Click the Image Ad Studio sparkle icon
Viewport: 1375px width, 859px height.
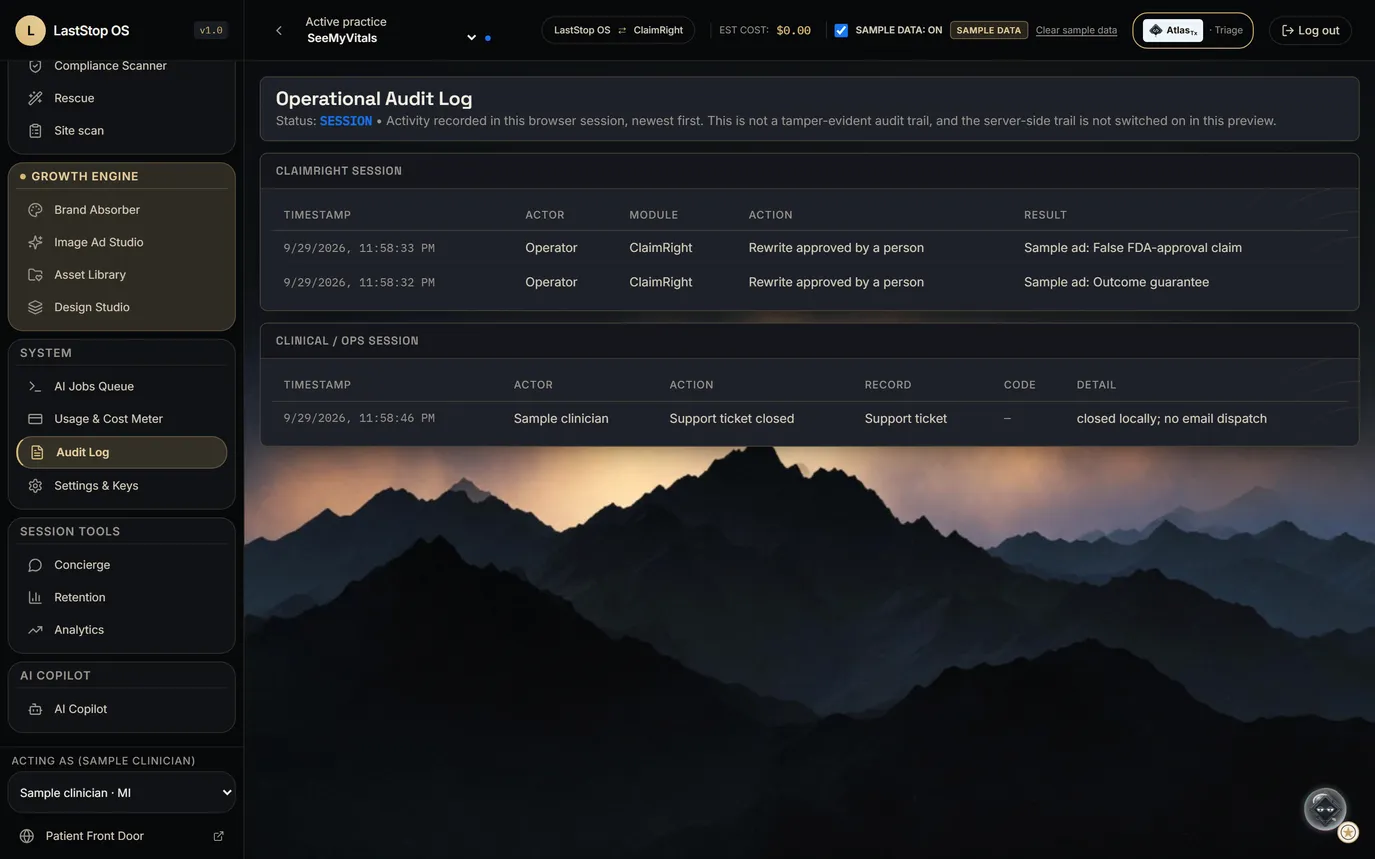click(35, 242)
